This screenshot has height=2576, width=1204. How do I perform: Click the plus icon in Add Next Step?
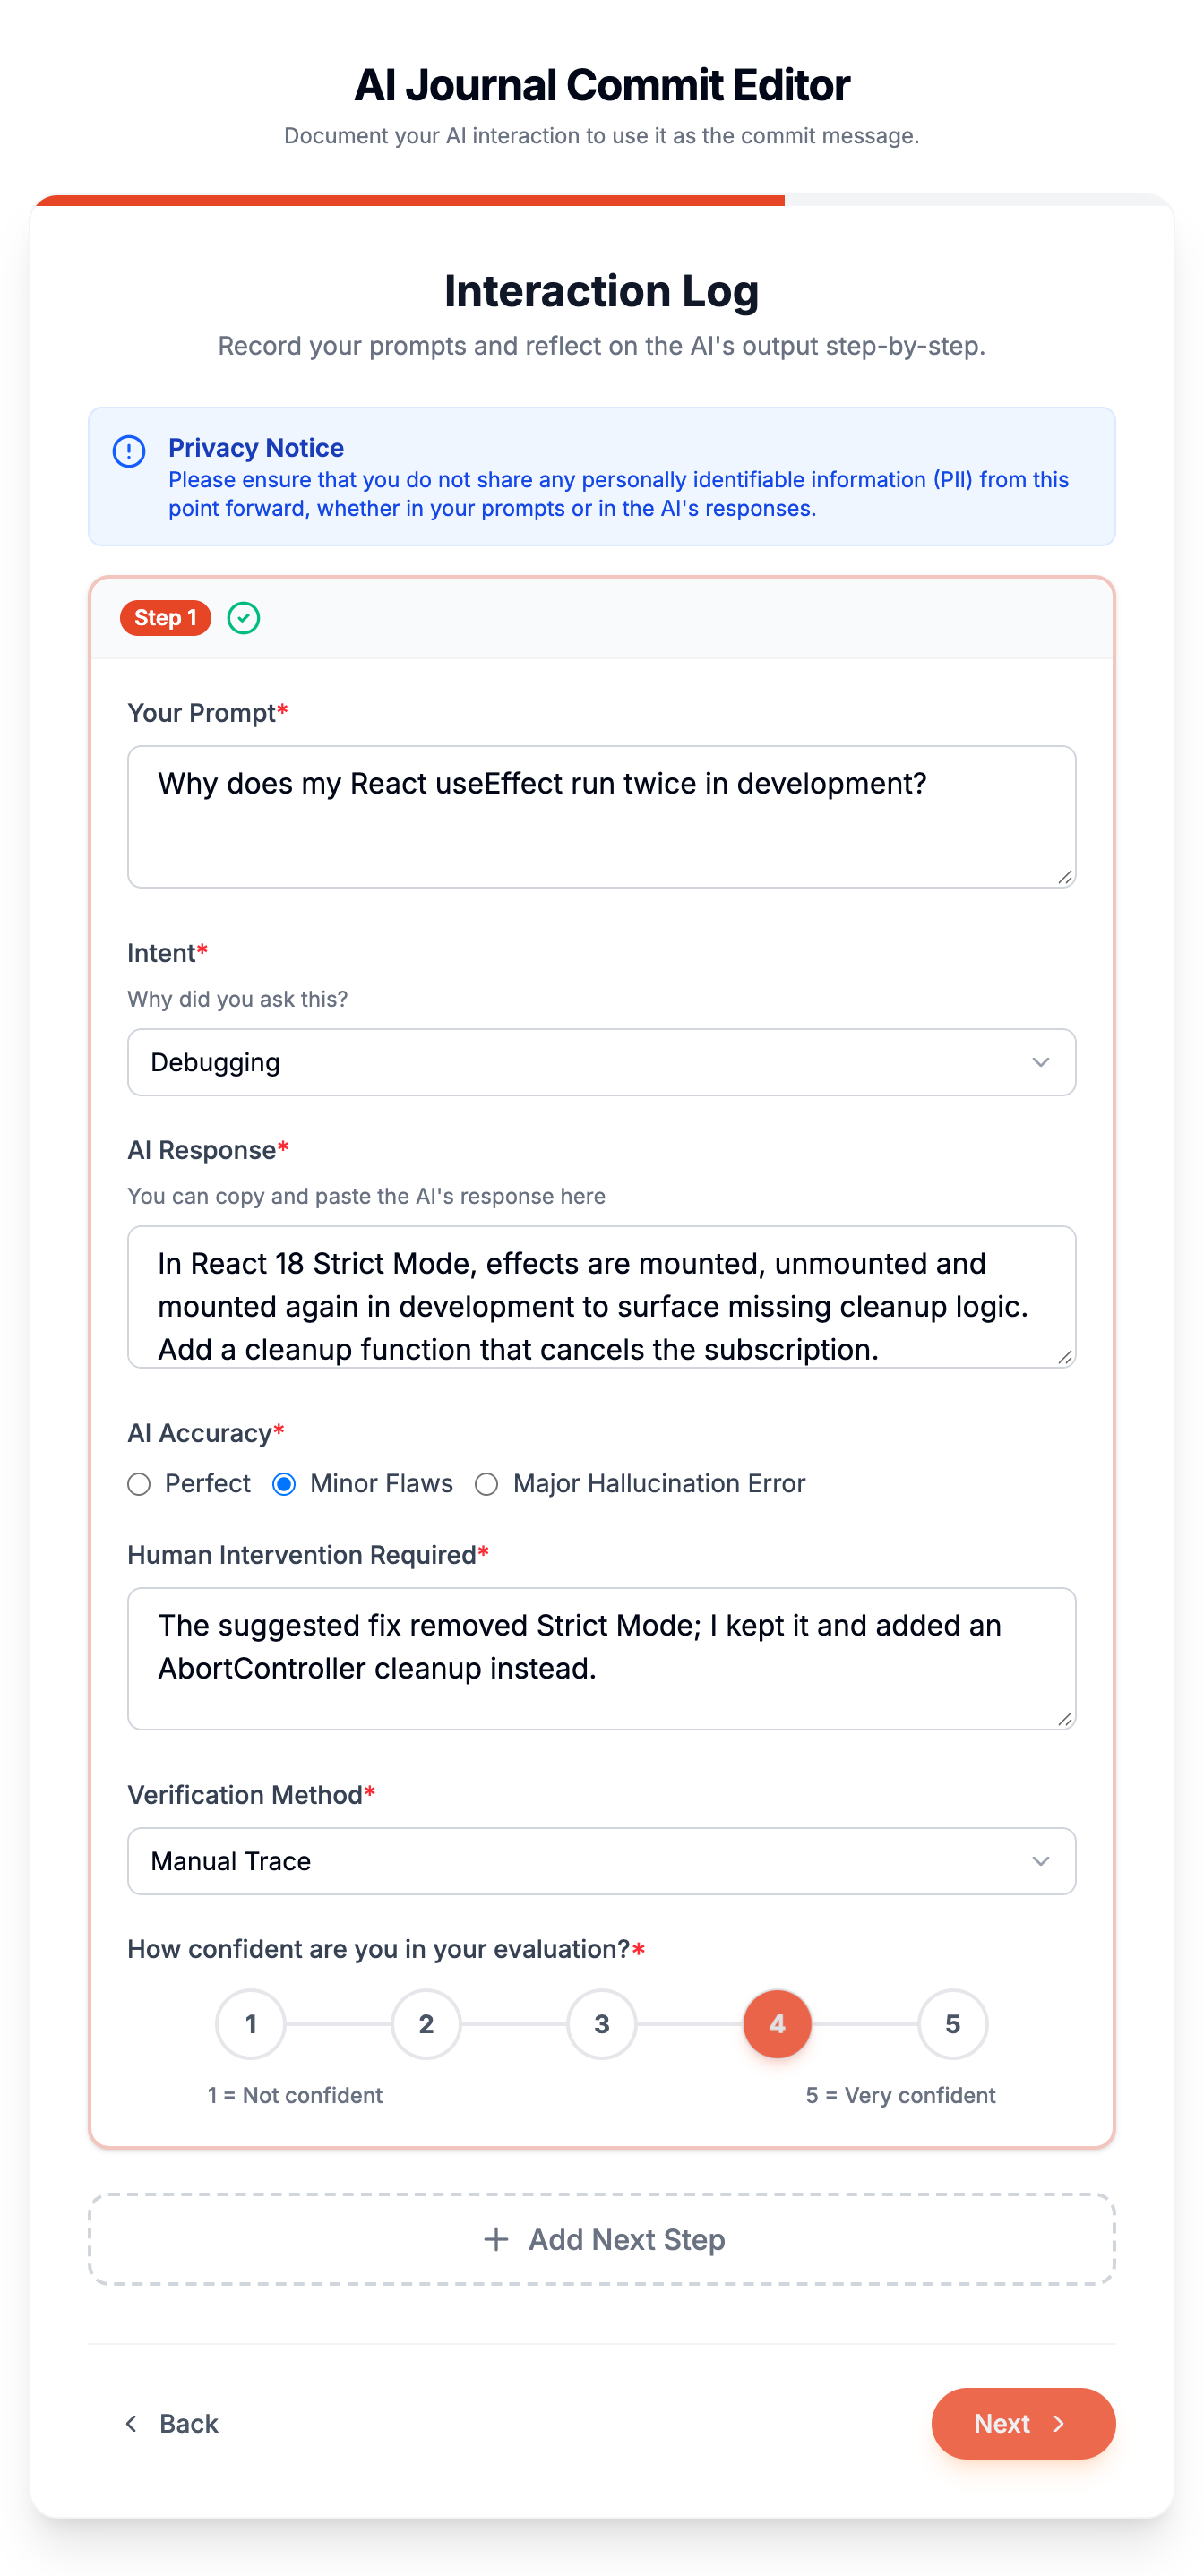tap(496, 2239)
